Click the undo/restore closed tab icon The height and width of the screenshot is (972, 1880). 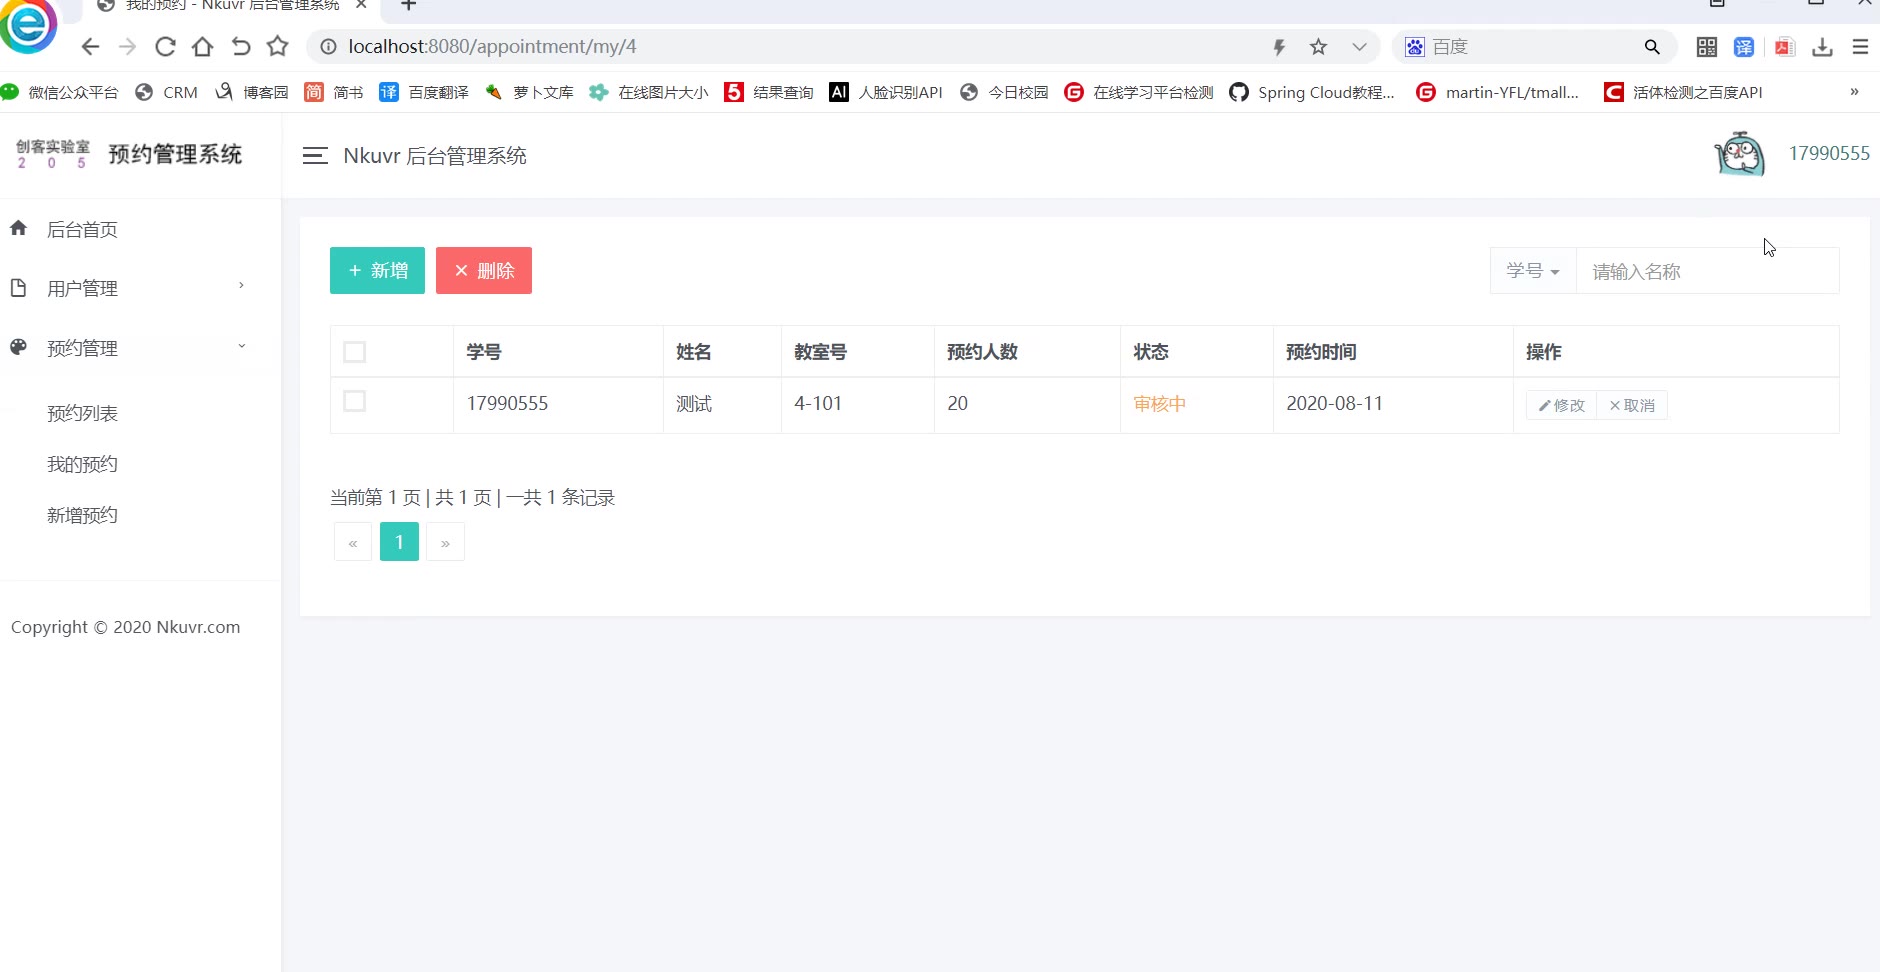(240, 47)
